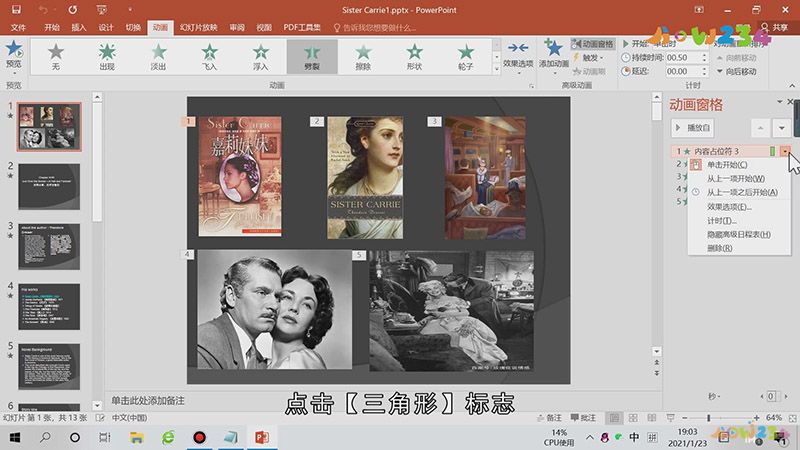800x450 pixels.
Task: Select slide 5 thumbnail
Action: coord(49,366)
